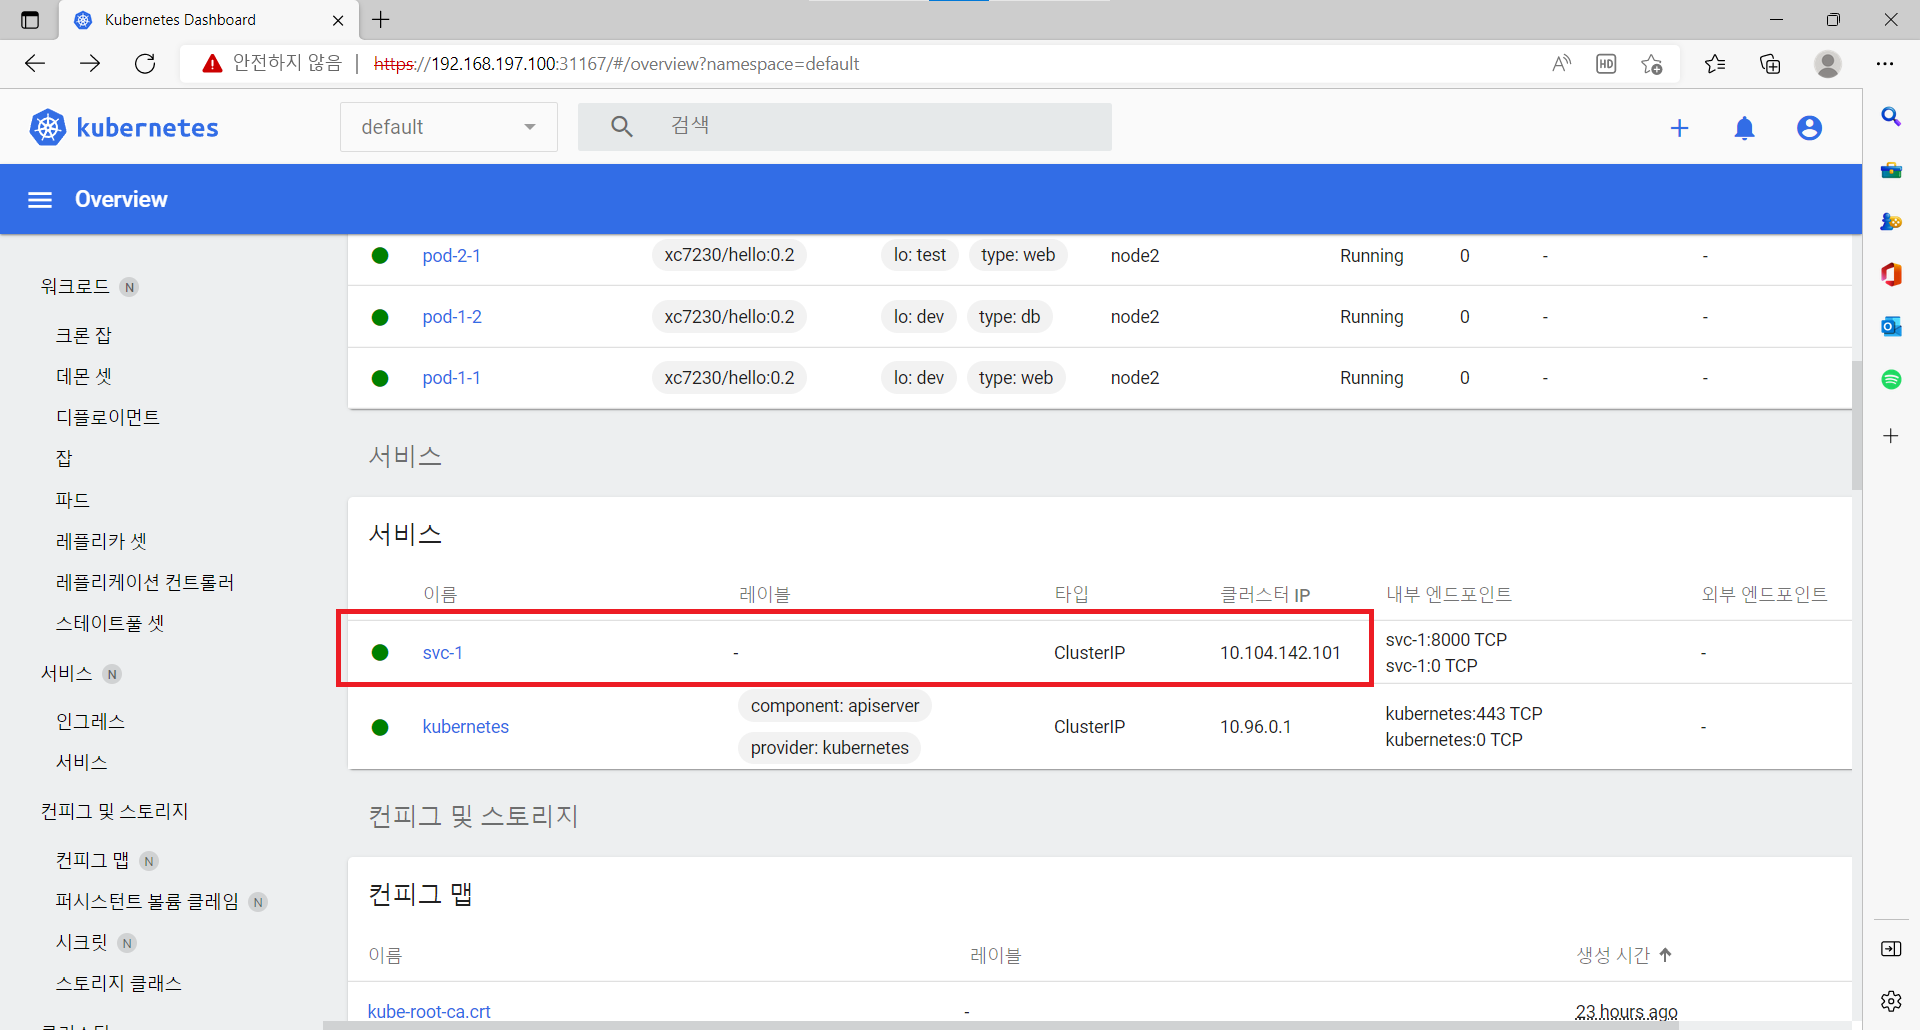Viewport: 1920px width, 1030px height.
Task: Open 파드 in sidebar
Action: (73, 500)
